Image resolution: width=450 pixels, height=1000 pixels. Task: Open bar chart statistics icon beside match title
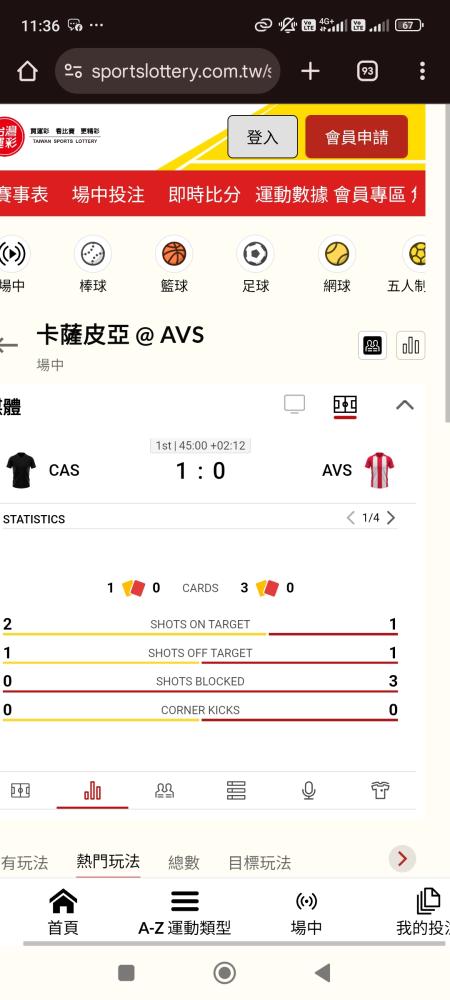click(x=411, y=346)
